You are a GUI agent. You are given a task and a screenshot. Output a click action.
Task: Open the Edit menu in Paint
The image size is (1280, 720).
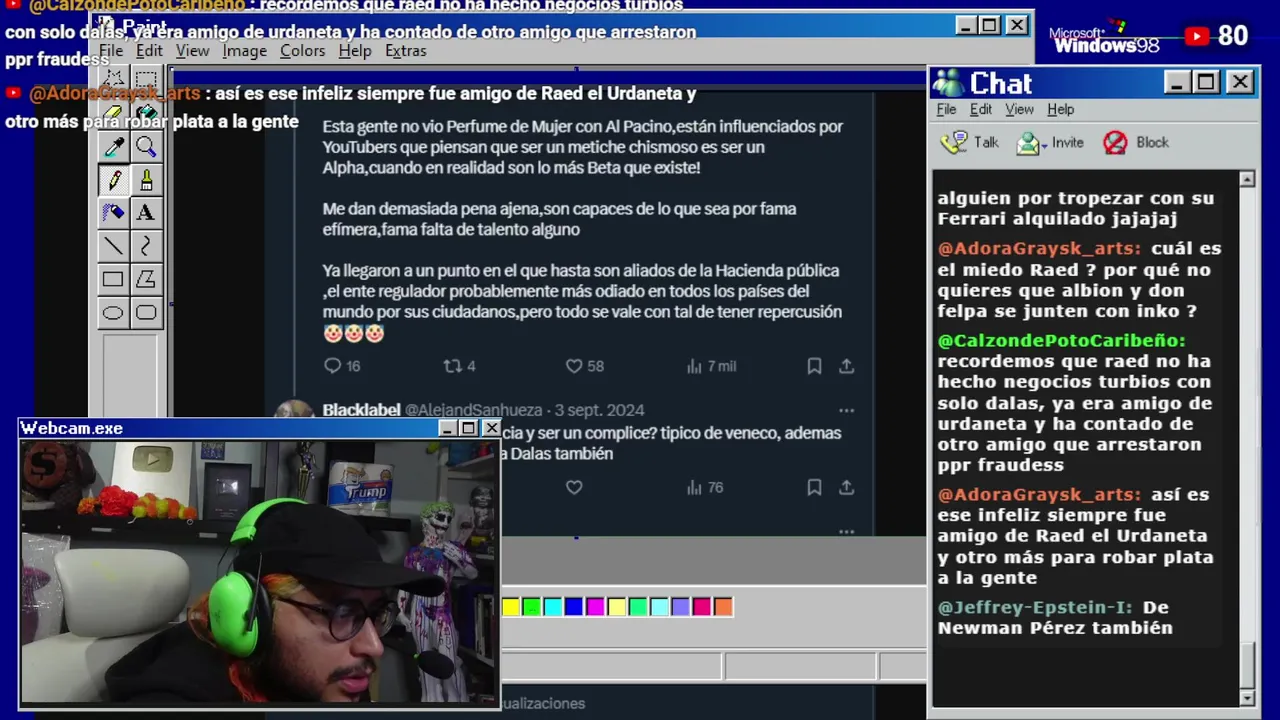(x=149, y=51)
